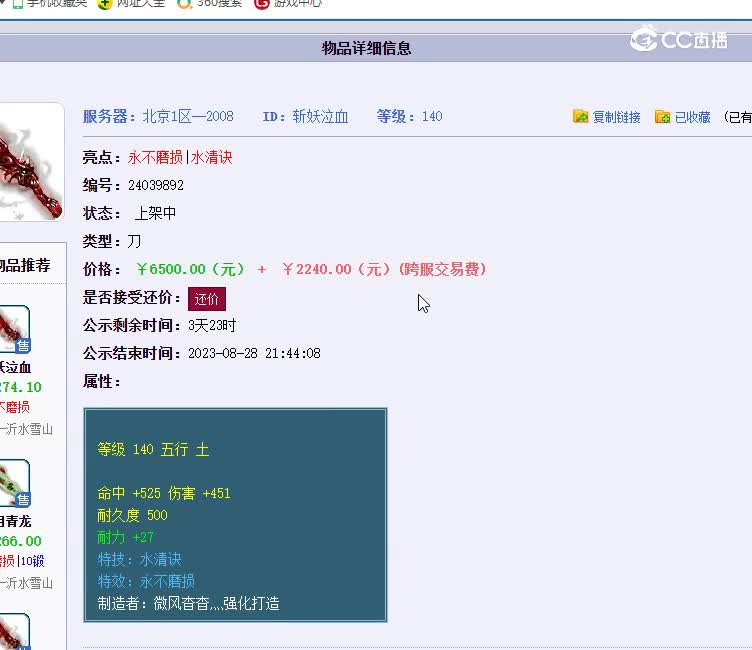Click the 特技：水清诀 line
752x650 pixels.
pos(140,559)
